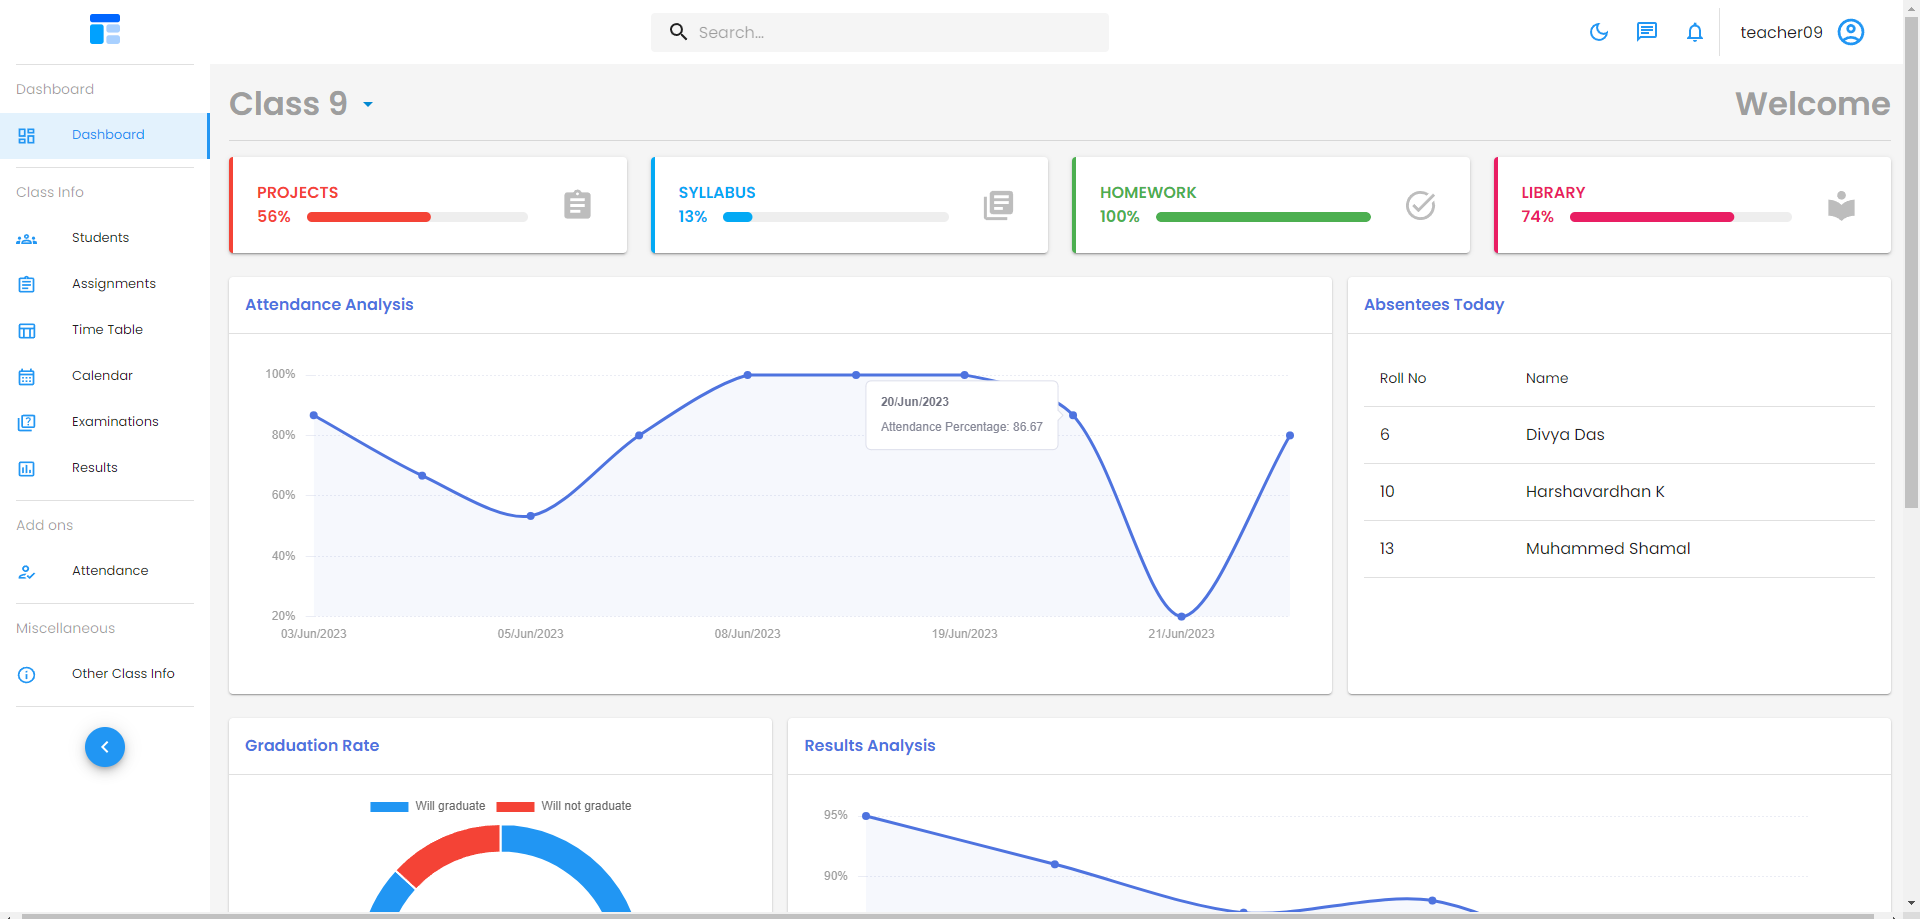This screenshot has width=1920, height=919.
Task: Click the search magnifier icon
Action: pos(678,32)
